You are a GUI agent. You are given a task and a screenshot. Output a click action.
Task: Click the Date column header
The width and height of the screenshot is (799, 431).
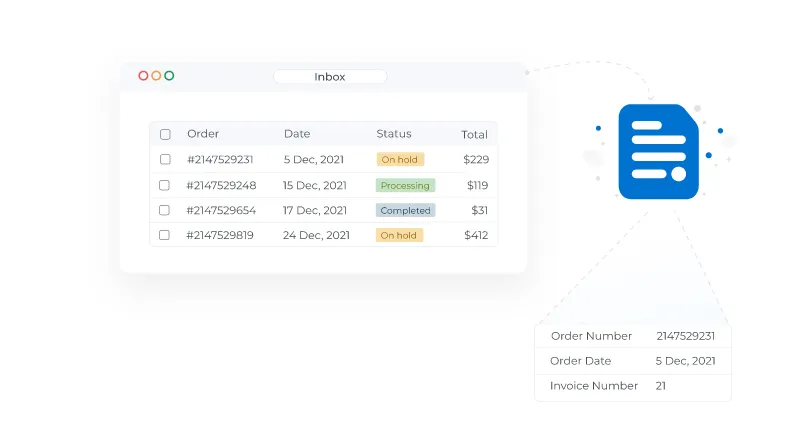[x=297, y=133]
